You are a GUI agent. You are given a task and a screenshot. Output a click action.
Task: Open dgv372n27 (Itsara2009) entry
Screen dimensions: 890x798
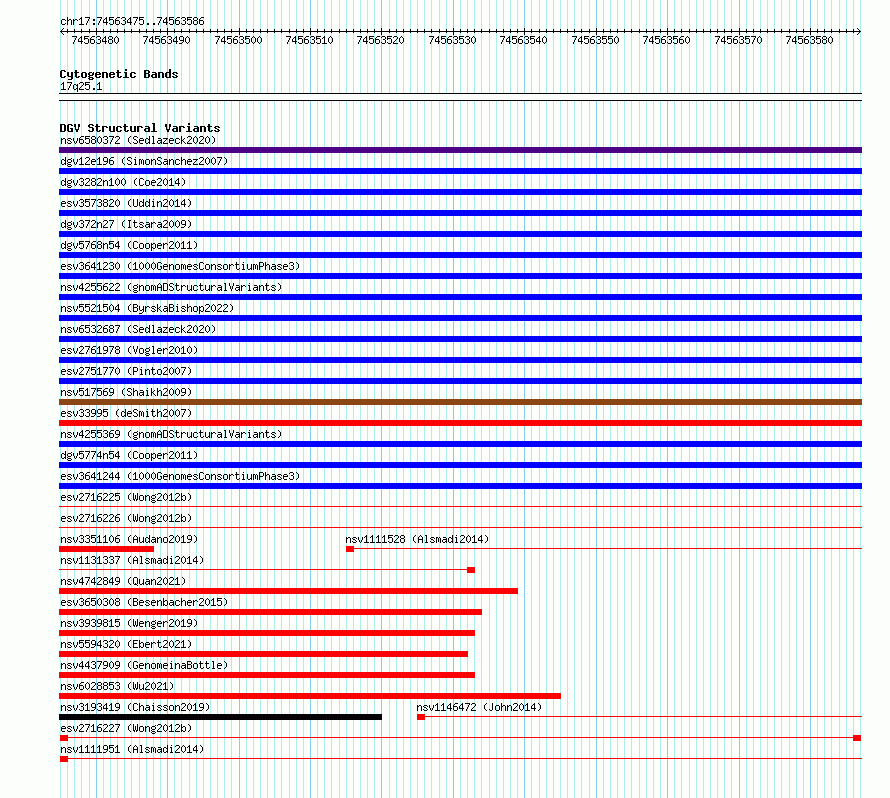click(126, 224)
